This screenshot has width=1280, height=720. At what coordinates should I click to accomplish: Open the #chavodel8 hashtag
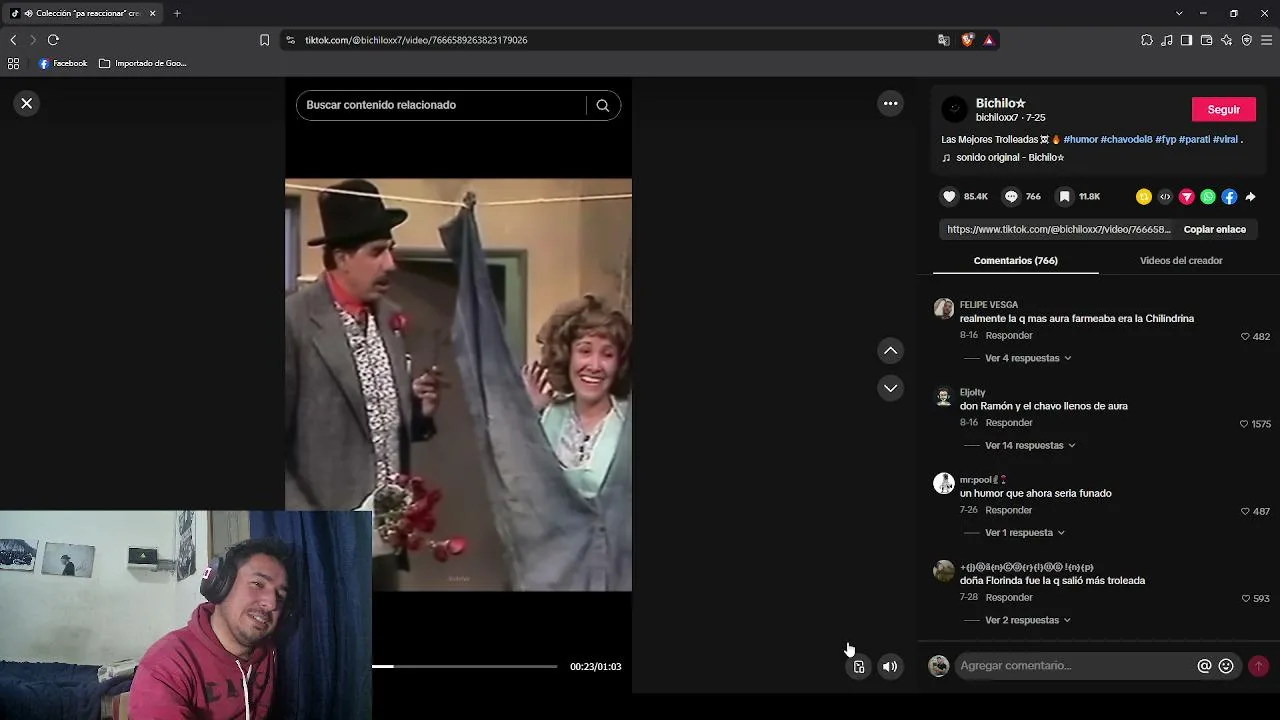point(1127,139)
